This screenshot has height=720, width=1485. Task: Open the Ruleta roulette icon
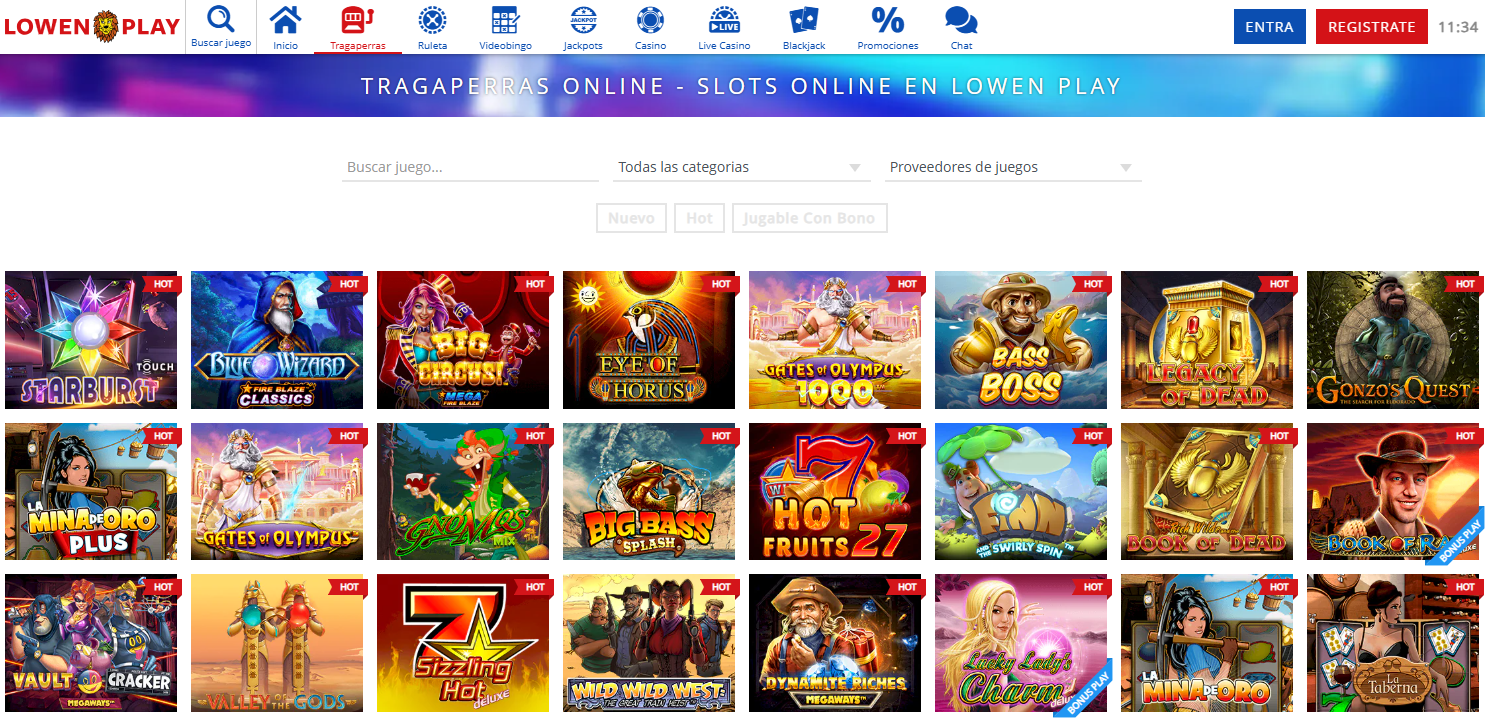click(432, 20)
